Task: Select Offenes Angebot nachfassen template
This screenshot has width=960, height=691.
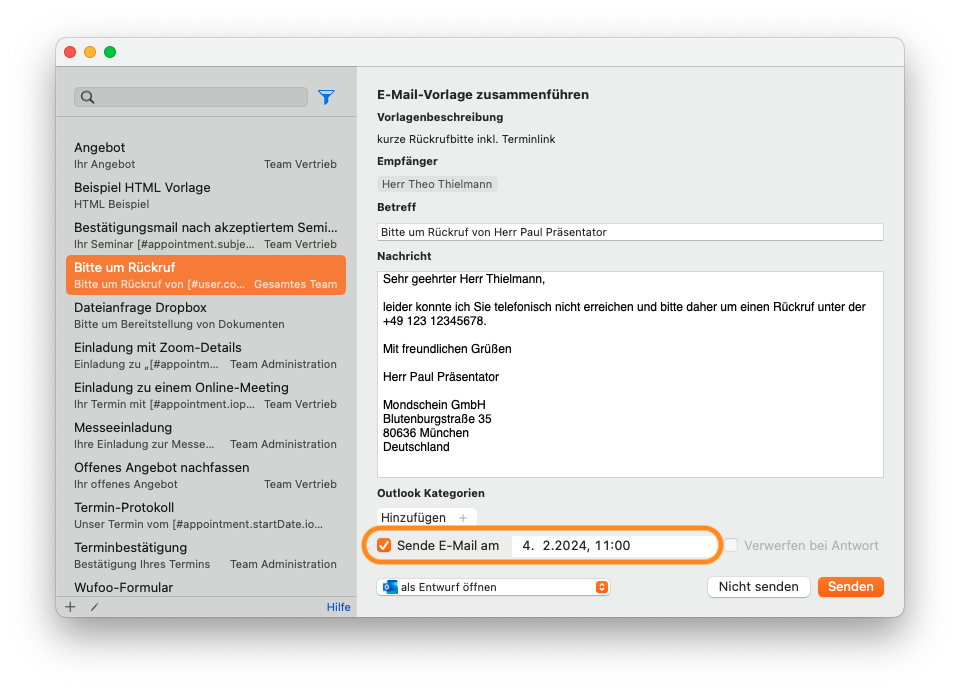Action: click(x=206, y=475)
